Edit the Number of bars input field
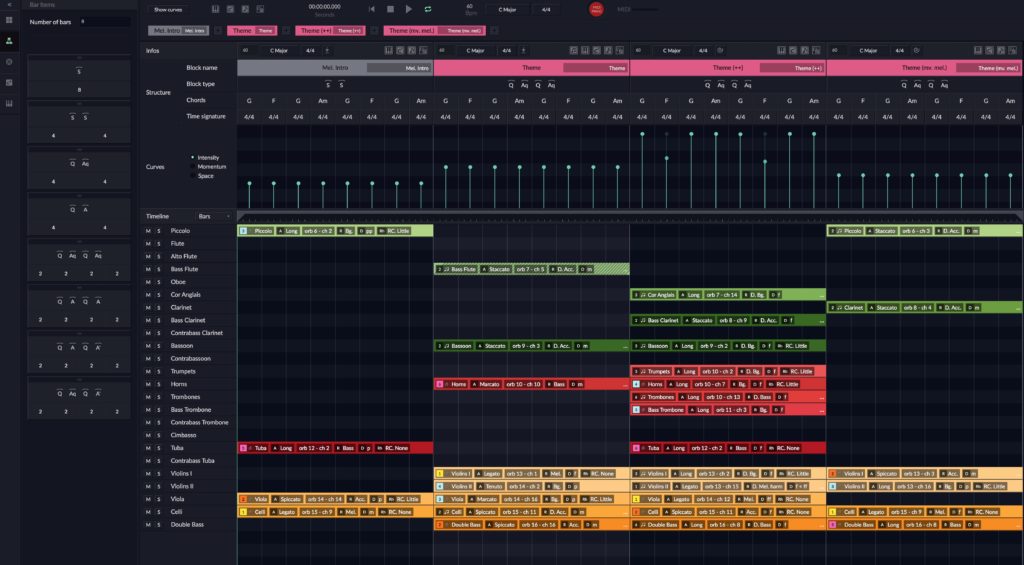Screen dimensions: 1024x565 pyautogui.click(x=104, y=22)
